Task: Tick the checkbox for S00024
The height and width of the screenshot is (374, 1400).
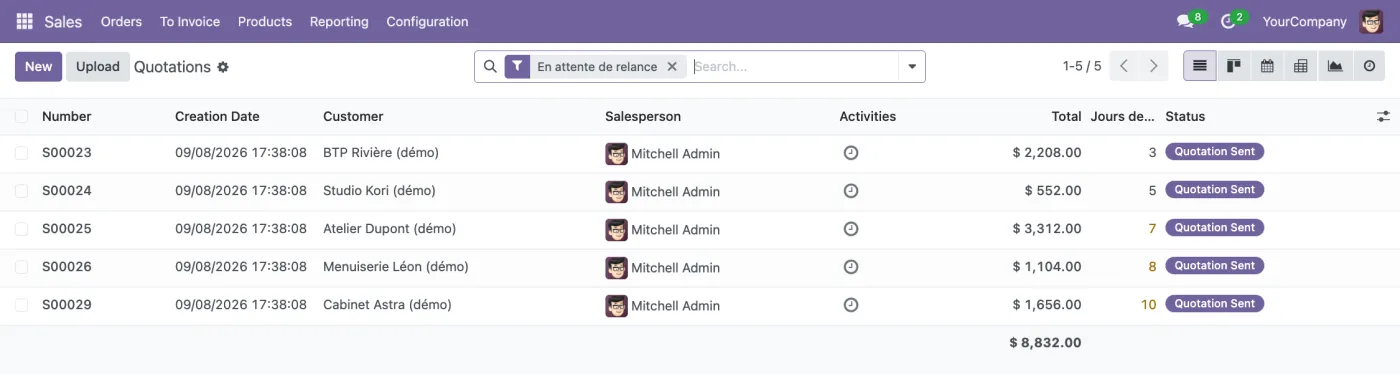Action: (x=21, y=191)
